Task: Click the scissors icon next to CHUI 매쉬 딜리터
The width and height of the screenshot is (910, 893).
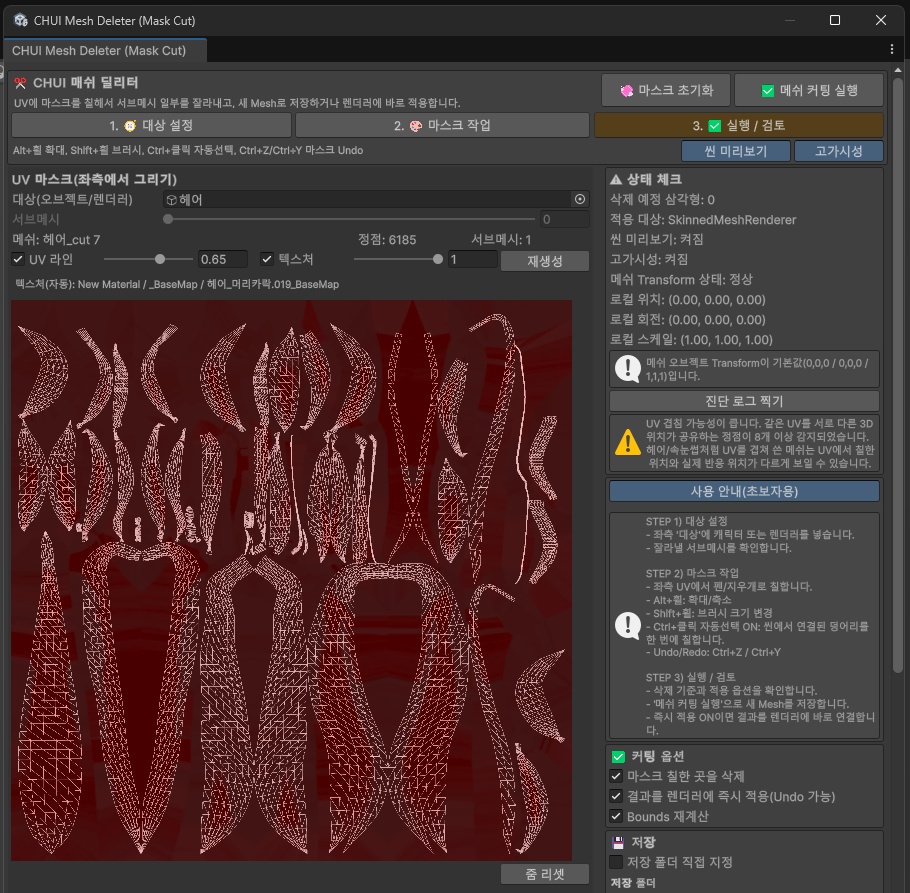Action: coord(20,83)
